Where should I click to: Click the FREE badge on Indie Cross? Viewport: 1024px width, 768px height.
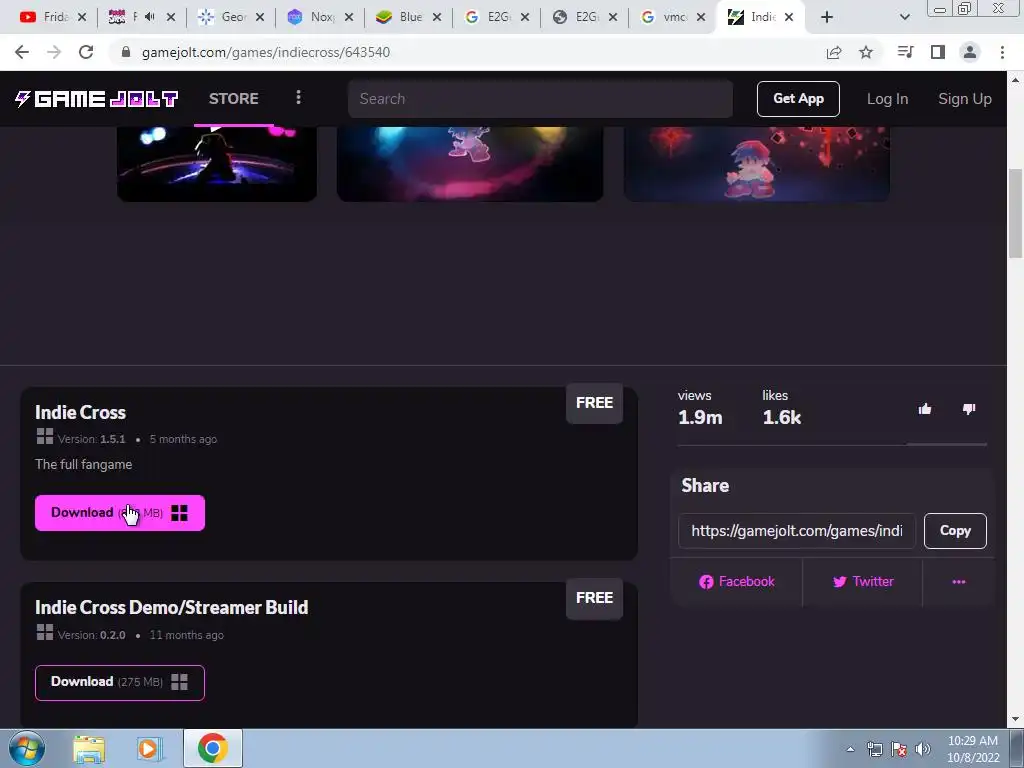point(594,403)
